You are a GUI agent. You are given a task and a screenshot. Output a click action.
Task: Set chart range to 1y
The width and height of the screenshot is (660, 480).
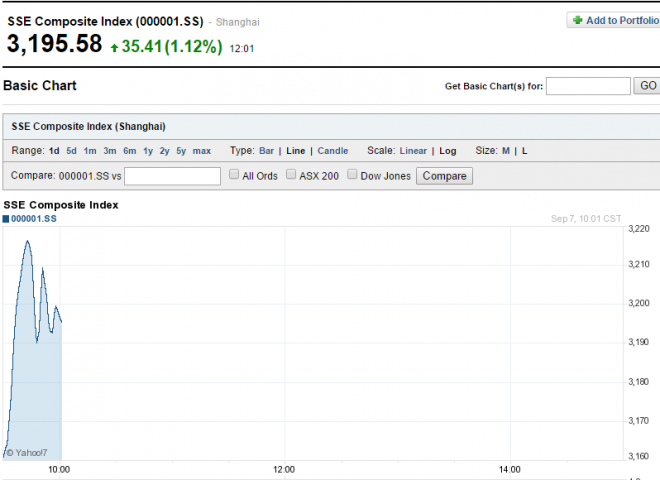click(x=148, y=151)
